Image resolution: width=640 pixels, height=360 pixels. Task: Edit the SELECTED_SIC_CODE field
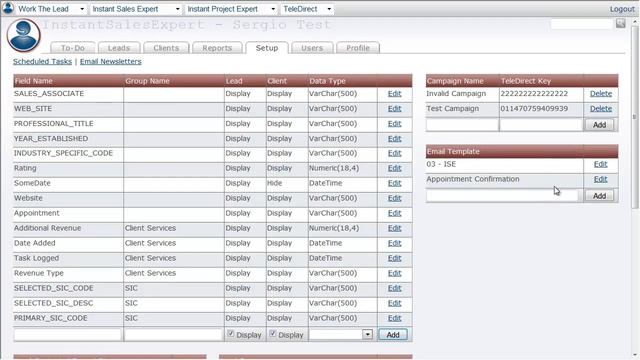coord(394,288)
